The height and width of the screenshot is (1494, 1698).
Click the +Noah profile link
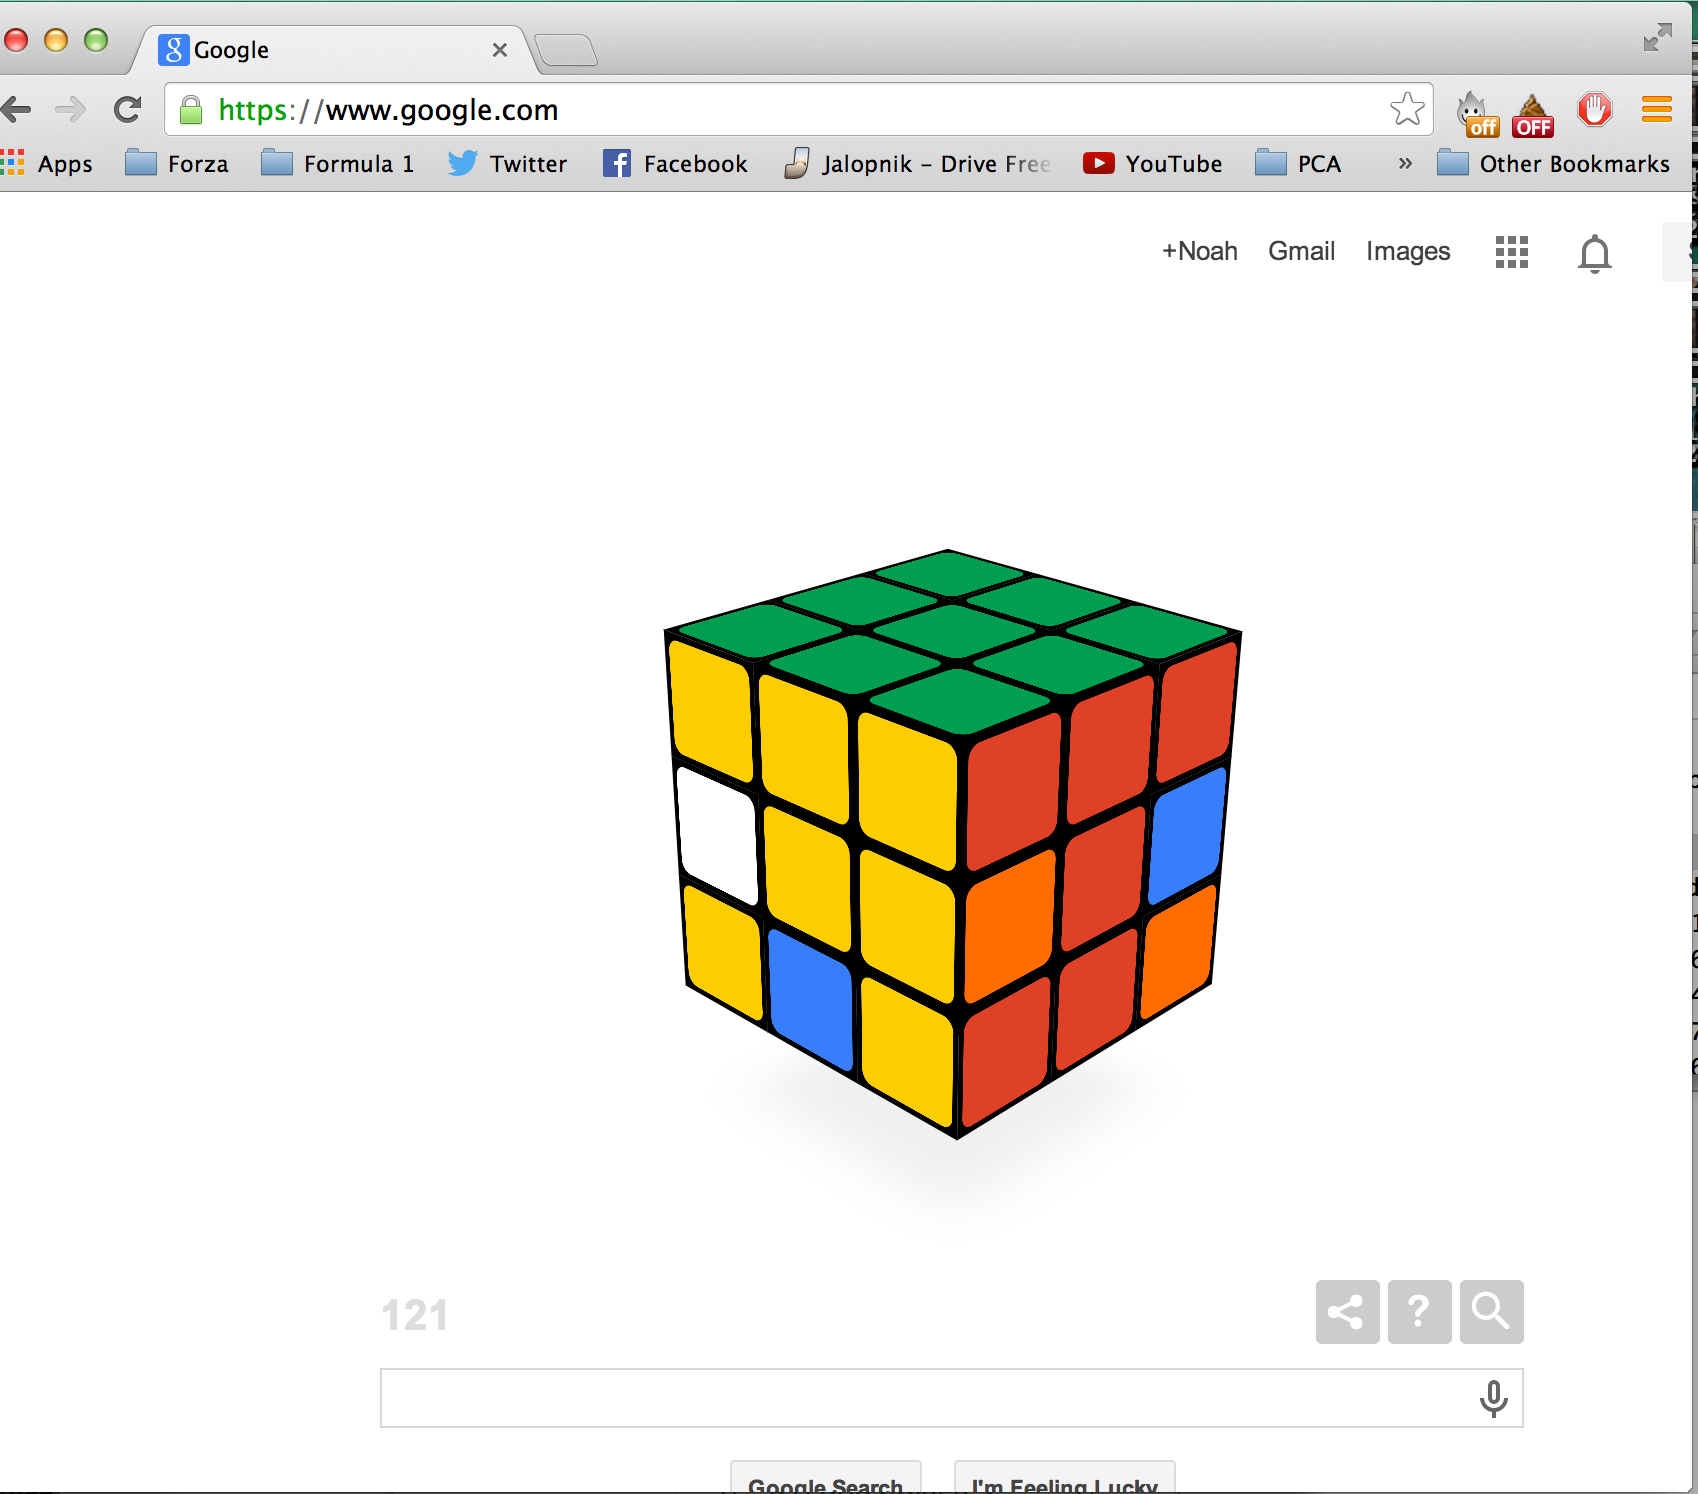pos(1199,251)
